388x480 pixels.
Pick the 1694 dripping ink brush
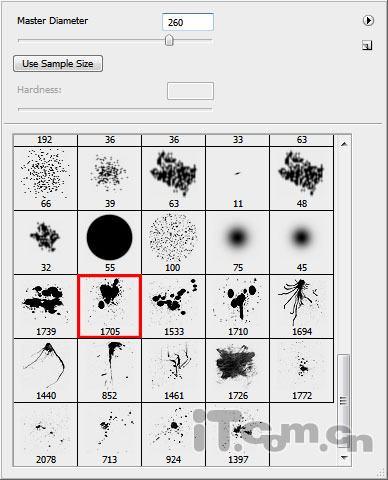[301, 306]
